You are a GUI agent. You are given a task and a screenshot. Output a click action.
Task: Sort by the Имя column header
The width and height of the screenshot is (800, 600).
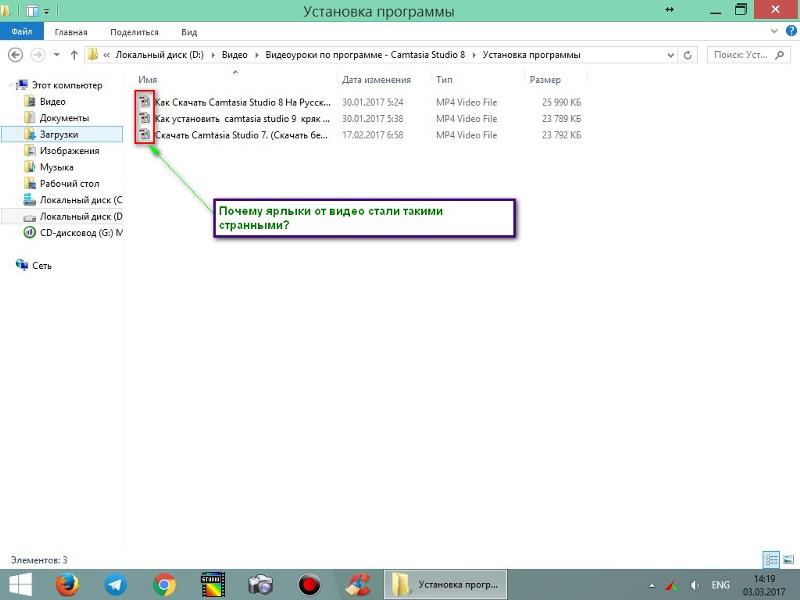[147, 80]
